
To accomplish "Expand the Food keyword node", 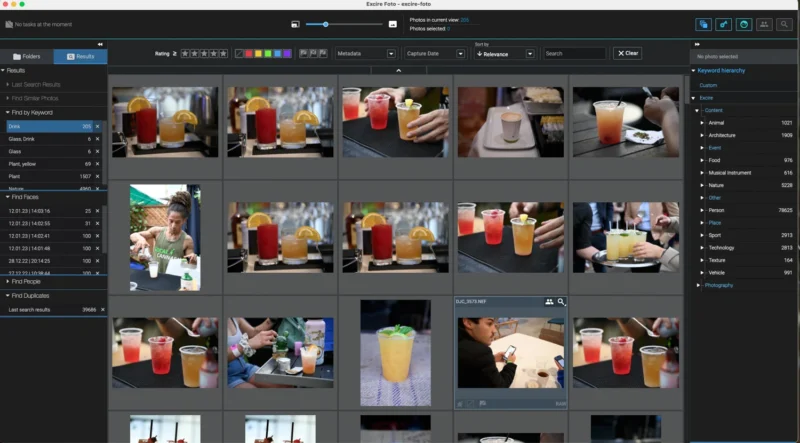I will [702, 160].
